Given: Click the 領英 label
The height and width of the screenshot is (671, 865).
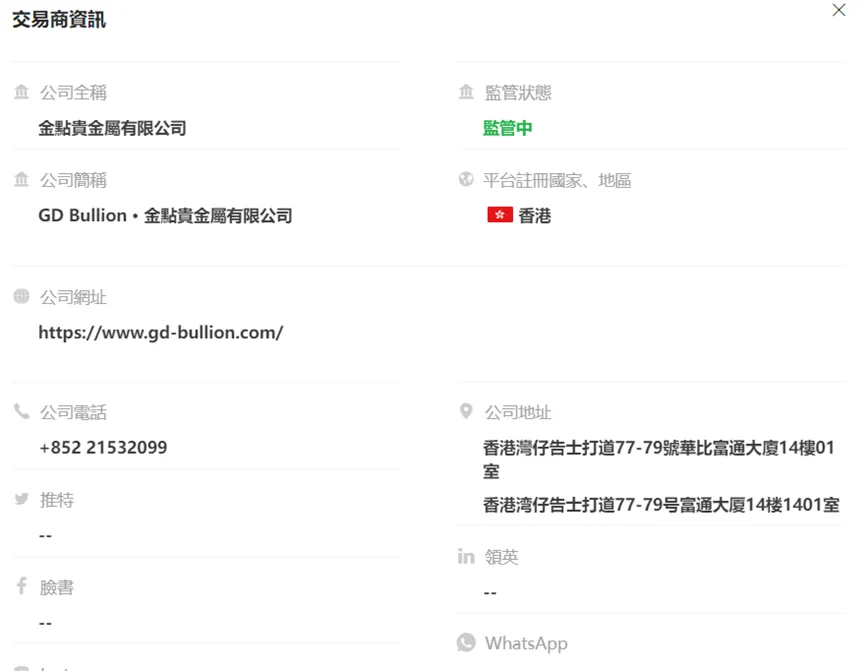Looking at the screenshot, I should pyautogui.click(x=501, y=557).
